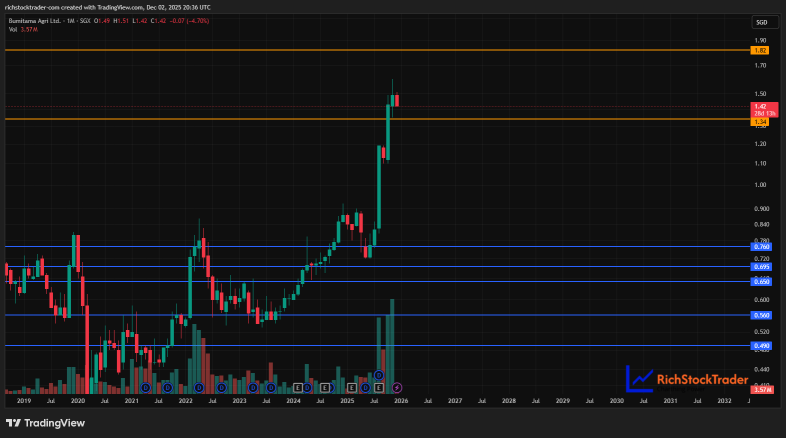Click the 0.520 price scale value
This screenshot has height=438, width=786.
761,332
